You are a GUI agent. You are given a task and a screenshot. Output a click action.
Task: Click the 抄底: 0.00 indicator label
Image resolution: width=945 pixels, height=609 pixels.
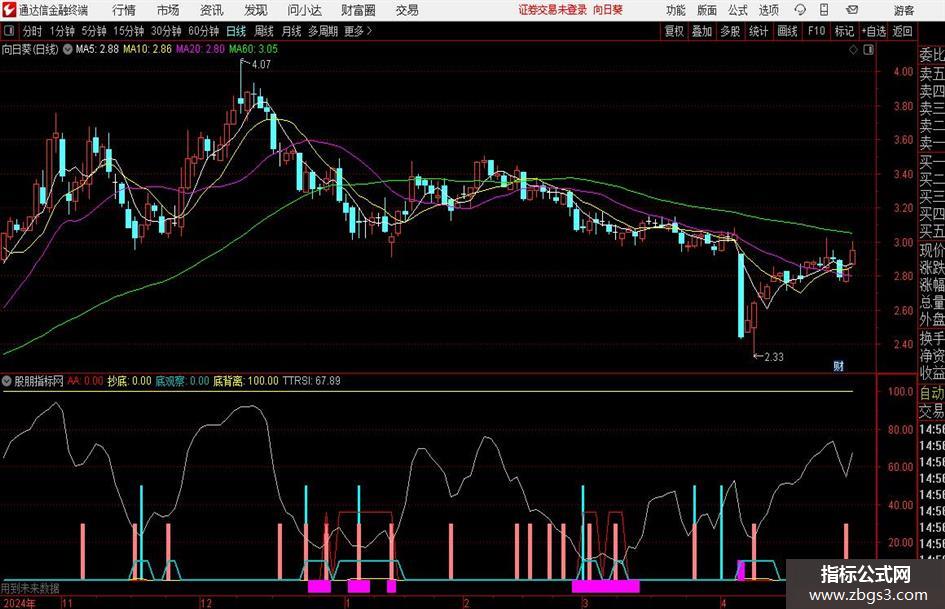tap(129, 381)
